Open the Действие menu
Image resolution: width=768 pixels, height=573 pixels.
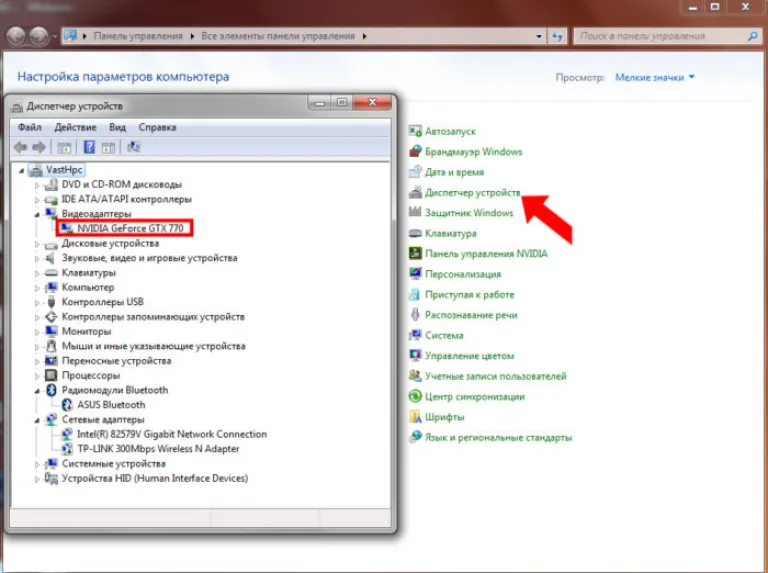click(x=75, y=127)
